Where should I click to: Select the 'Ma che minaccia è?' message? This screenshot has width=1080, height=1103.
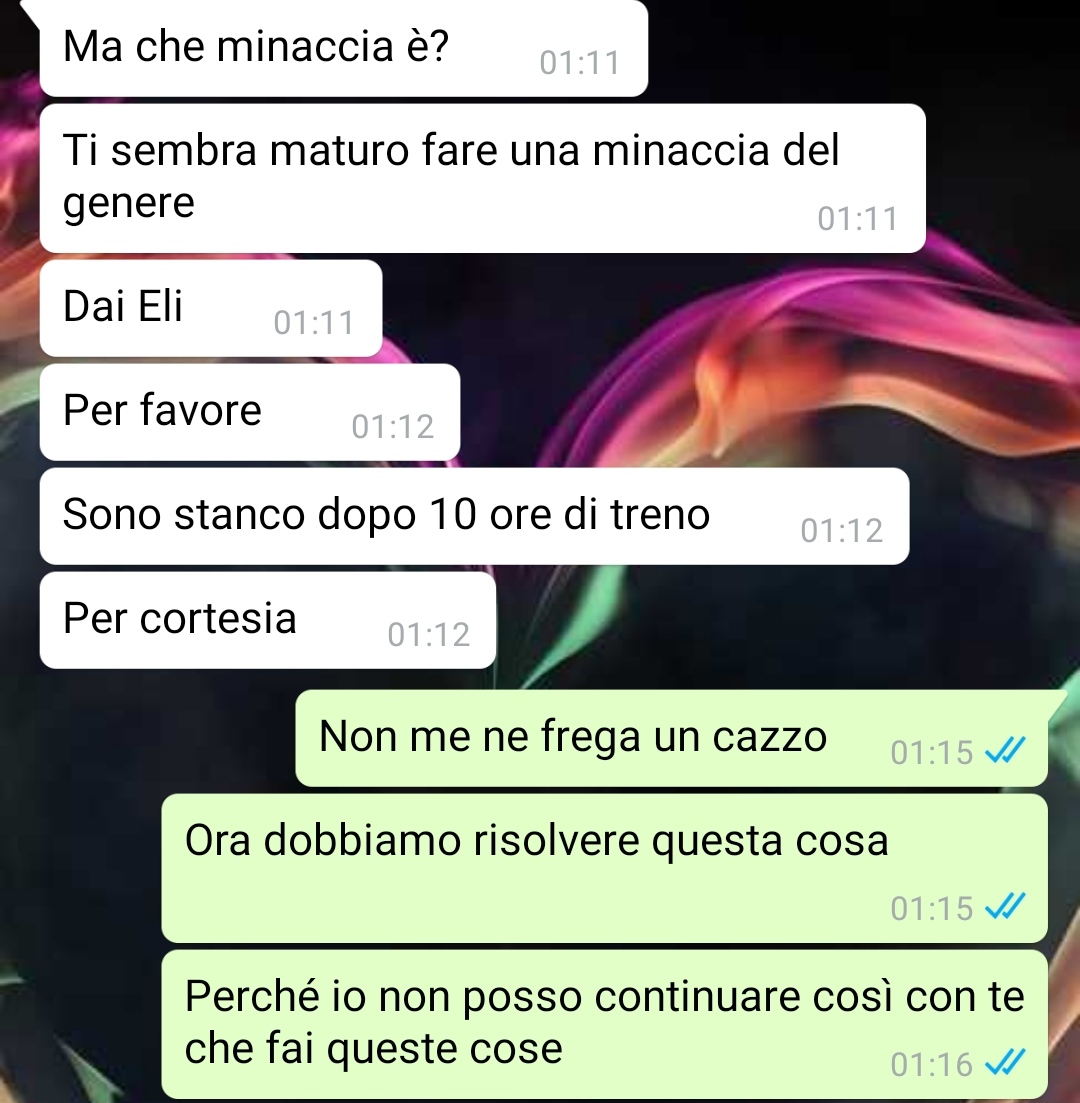(343, 48)
